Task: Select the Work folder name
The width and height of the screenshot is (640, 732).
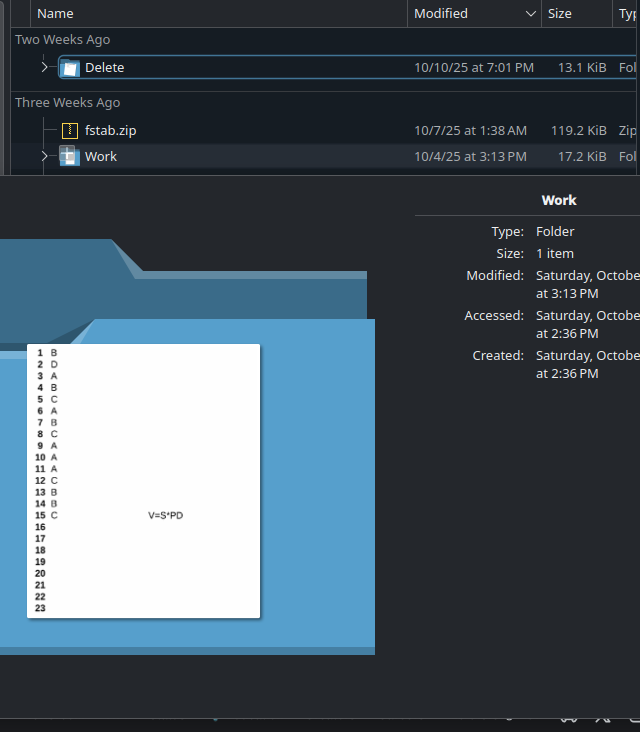Action: pos(101,156)
